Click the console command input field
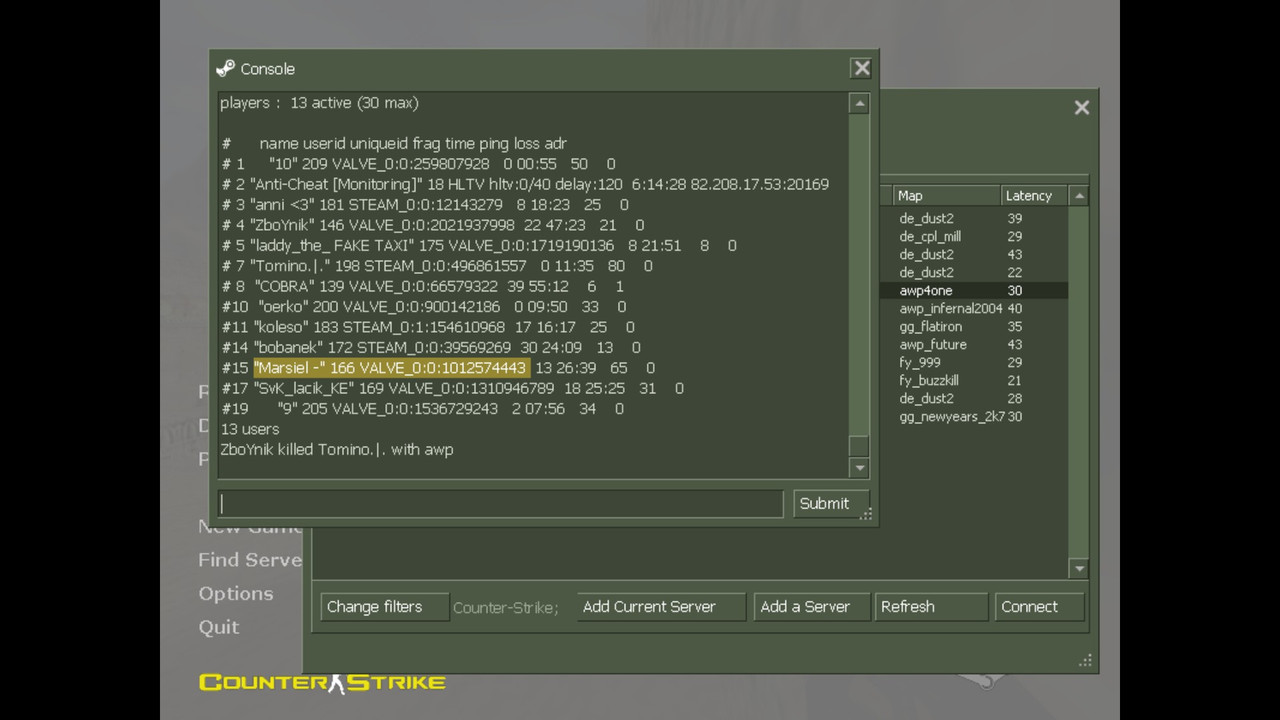The height and width of the screenshot is (720, 1280). (500, 503)
